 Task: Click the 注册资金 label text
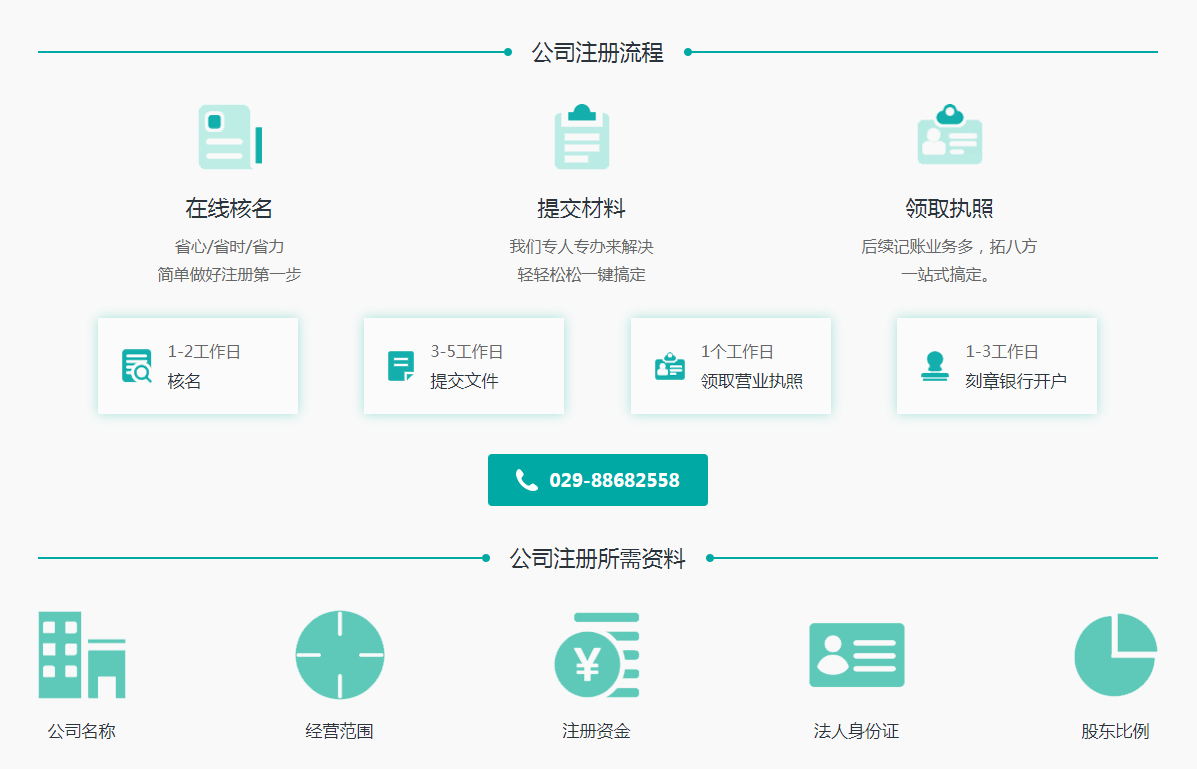pyautogui.click(x=596, y=731)
